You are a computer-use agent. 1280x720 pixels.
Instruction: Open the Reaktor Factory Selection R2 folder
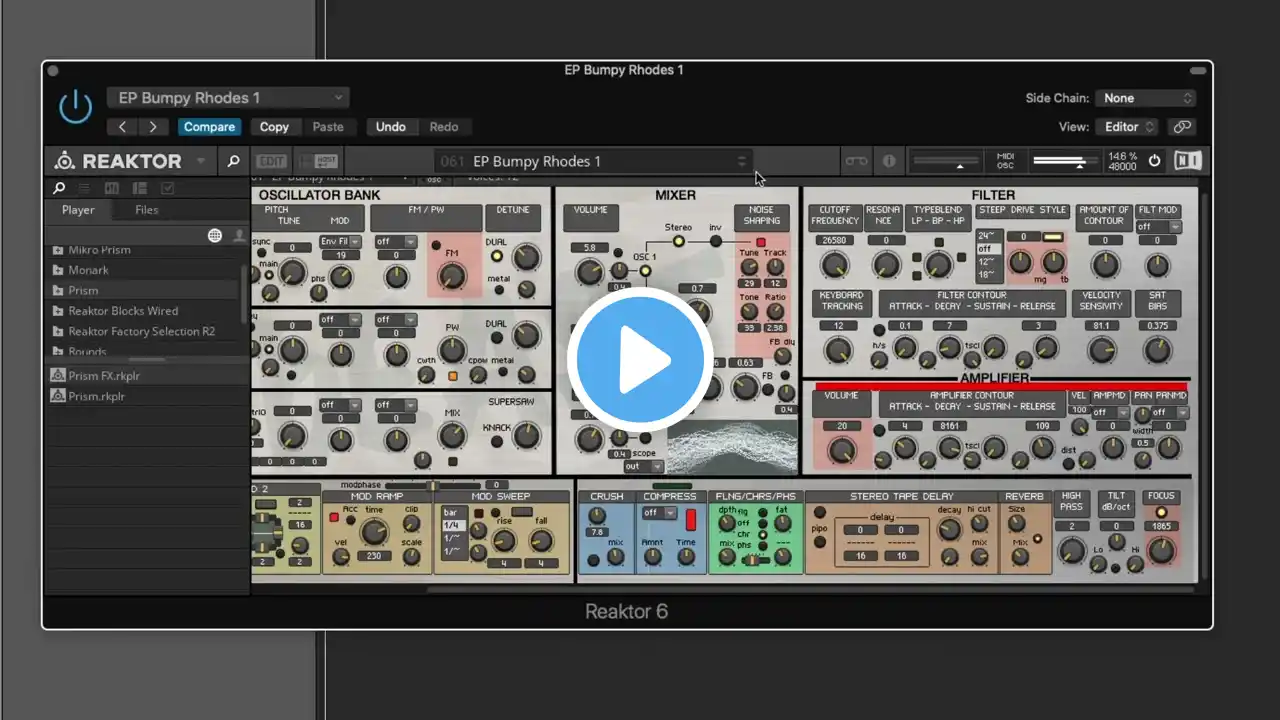133,331
